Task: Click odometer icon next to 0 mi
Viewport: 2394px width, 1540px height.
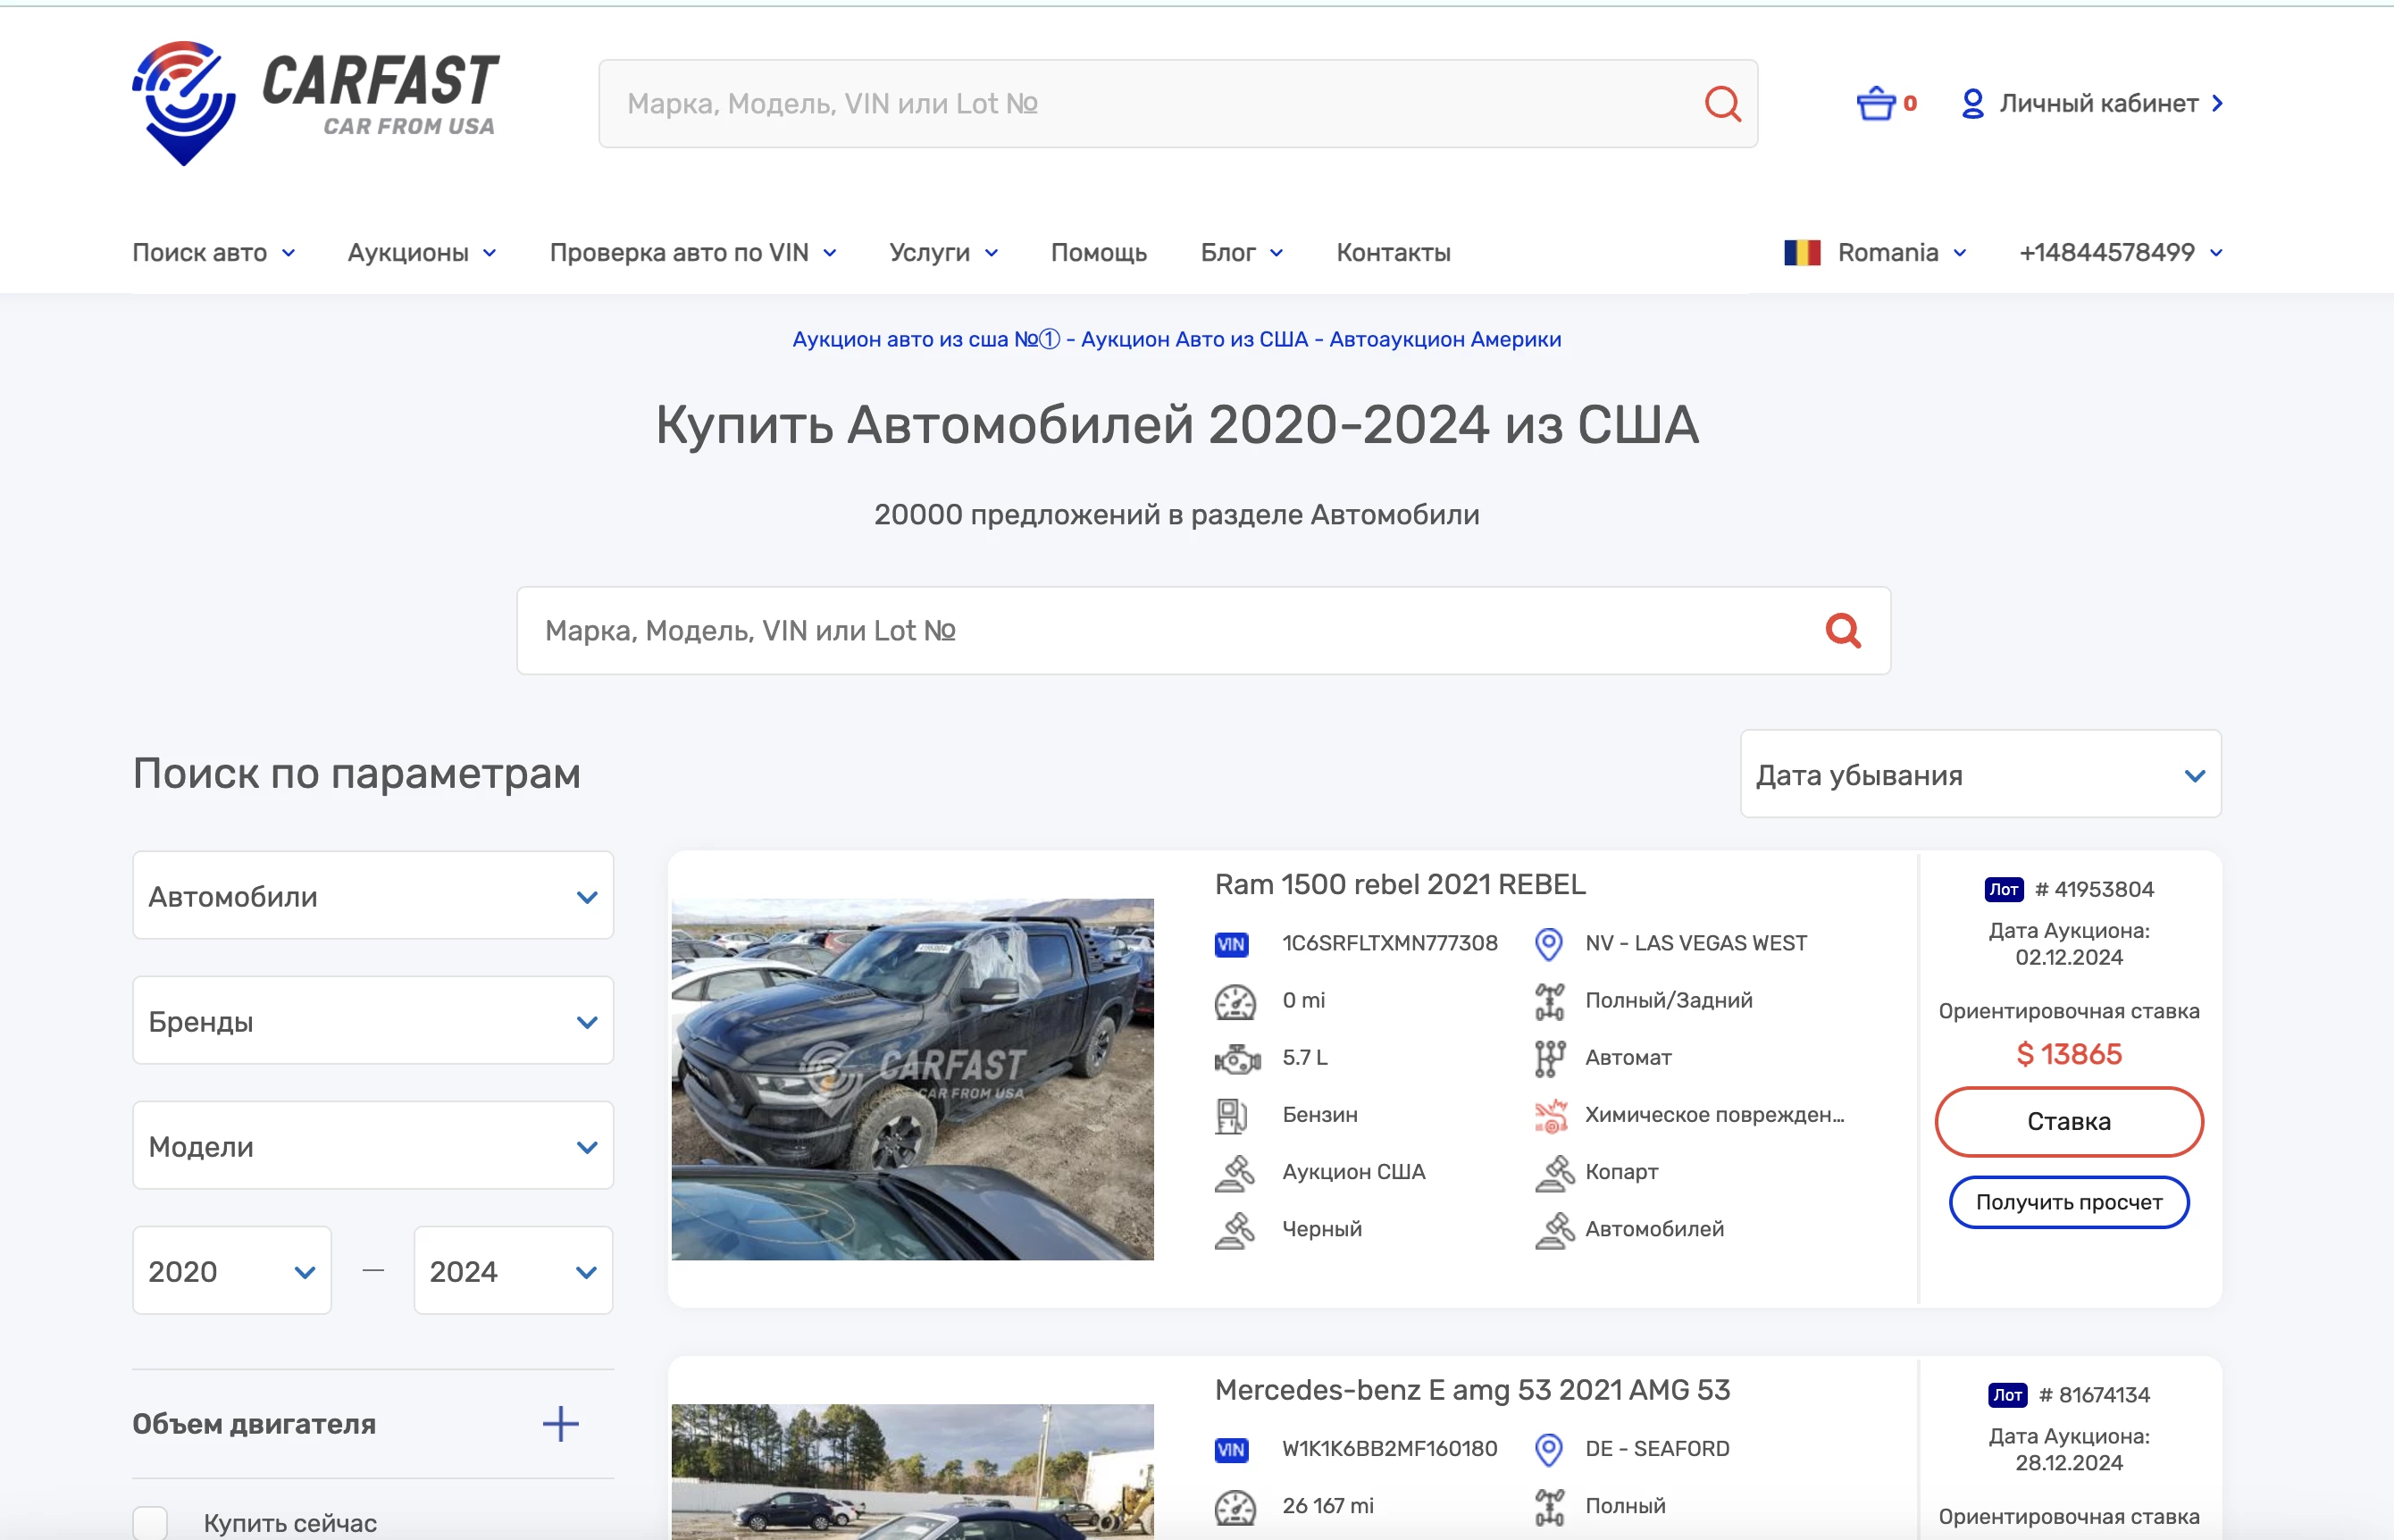Action: point(1235,1001)
